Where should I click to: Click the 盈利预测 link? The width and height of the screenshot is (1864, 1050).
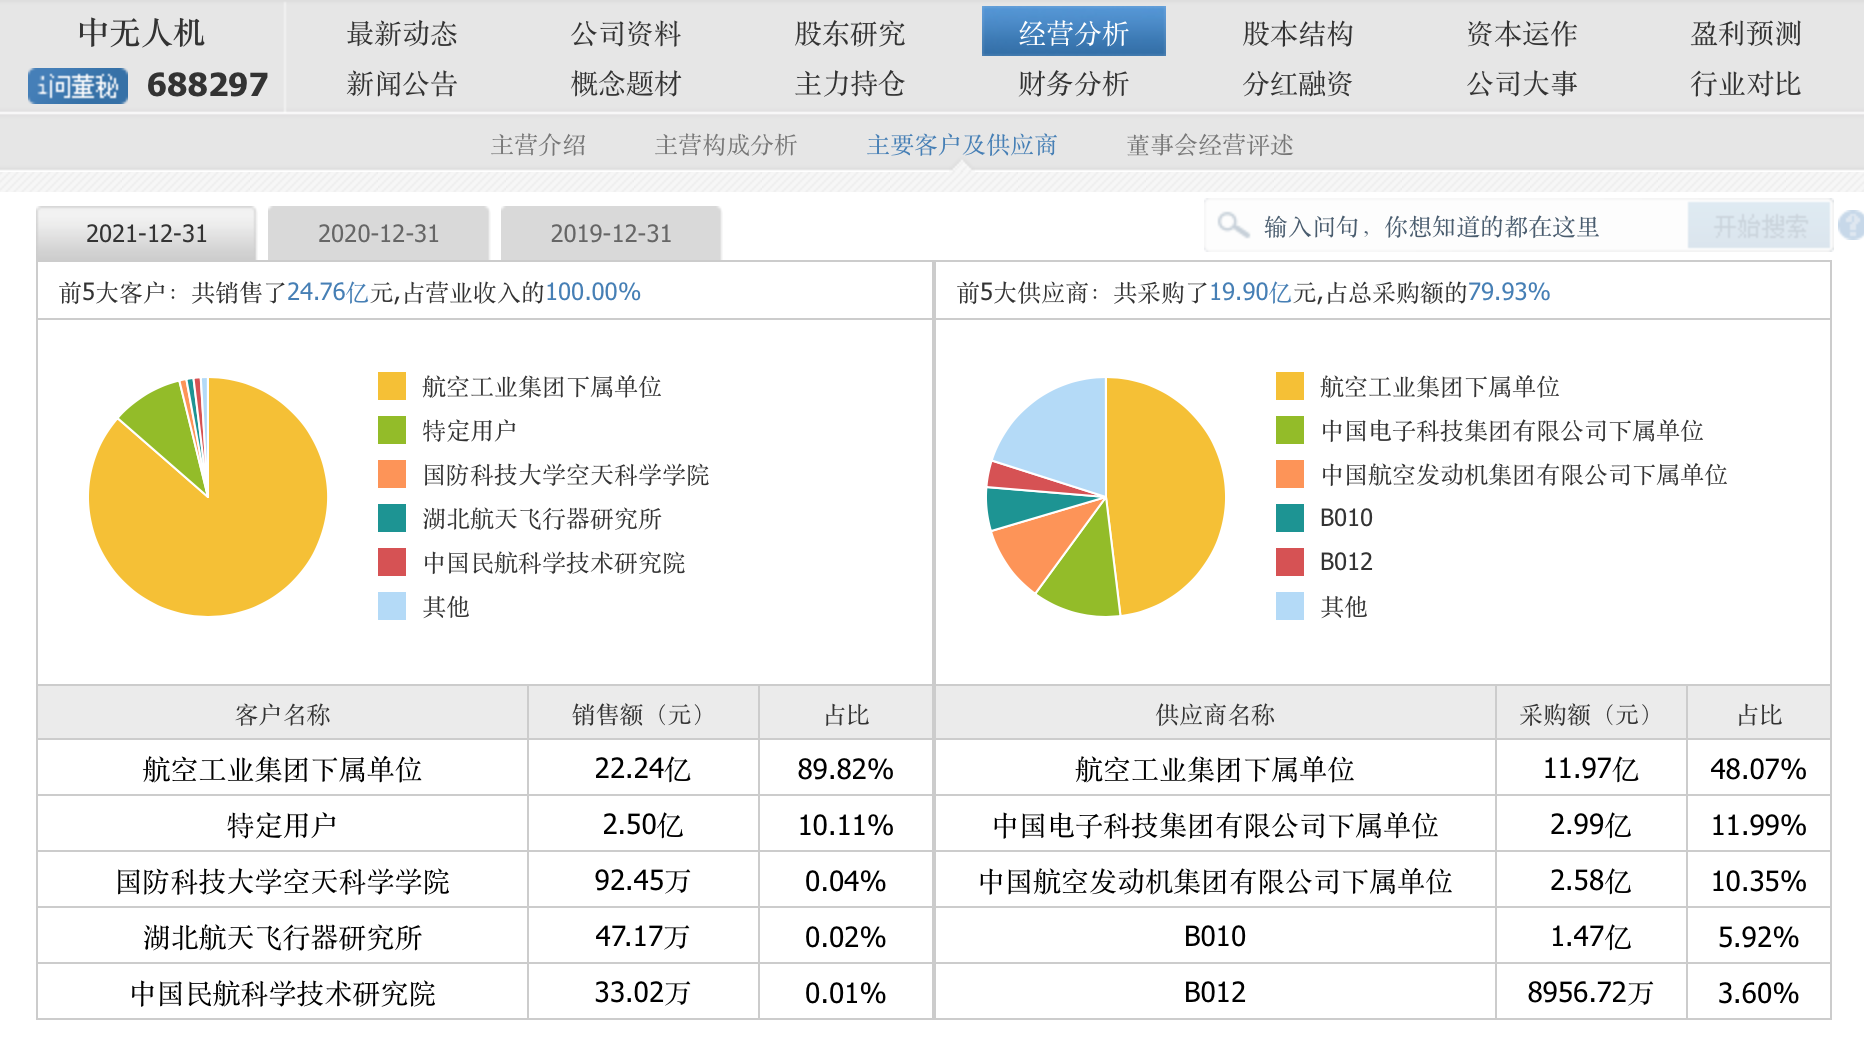[x=1745, y=34]
